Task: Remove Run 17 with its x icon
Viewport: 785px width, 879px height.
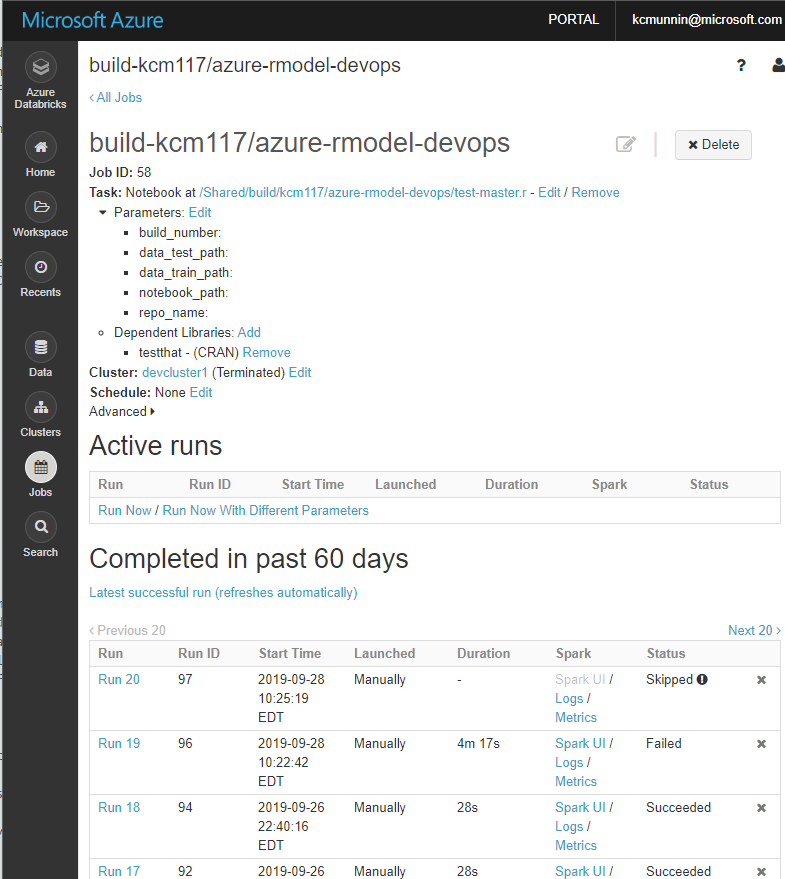Action: tap(761, 872)
